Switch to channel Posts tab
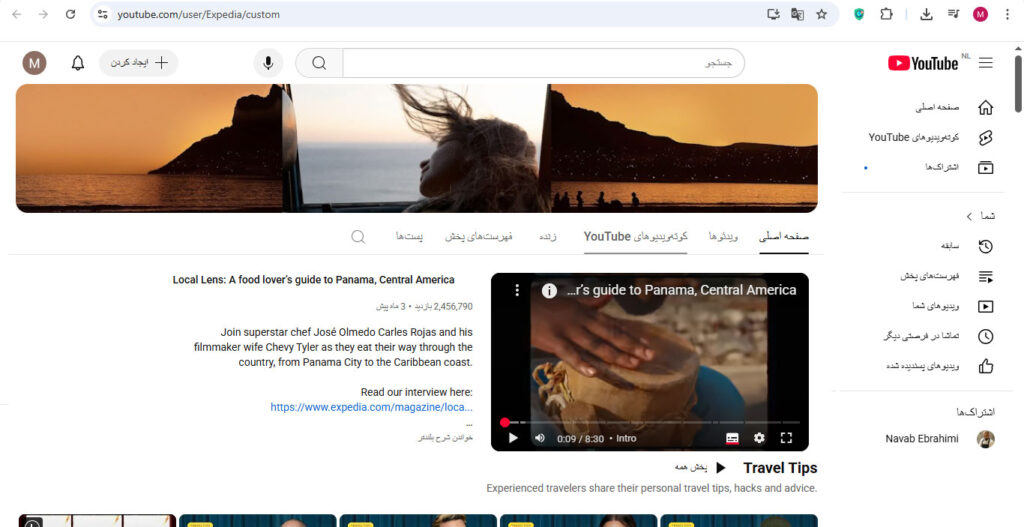Viewport: 1024px width, 527px height. pos(409,236)
